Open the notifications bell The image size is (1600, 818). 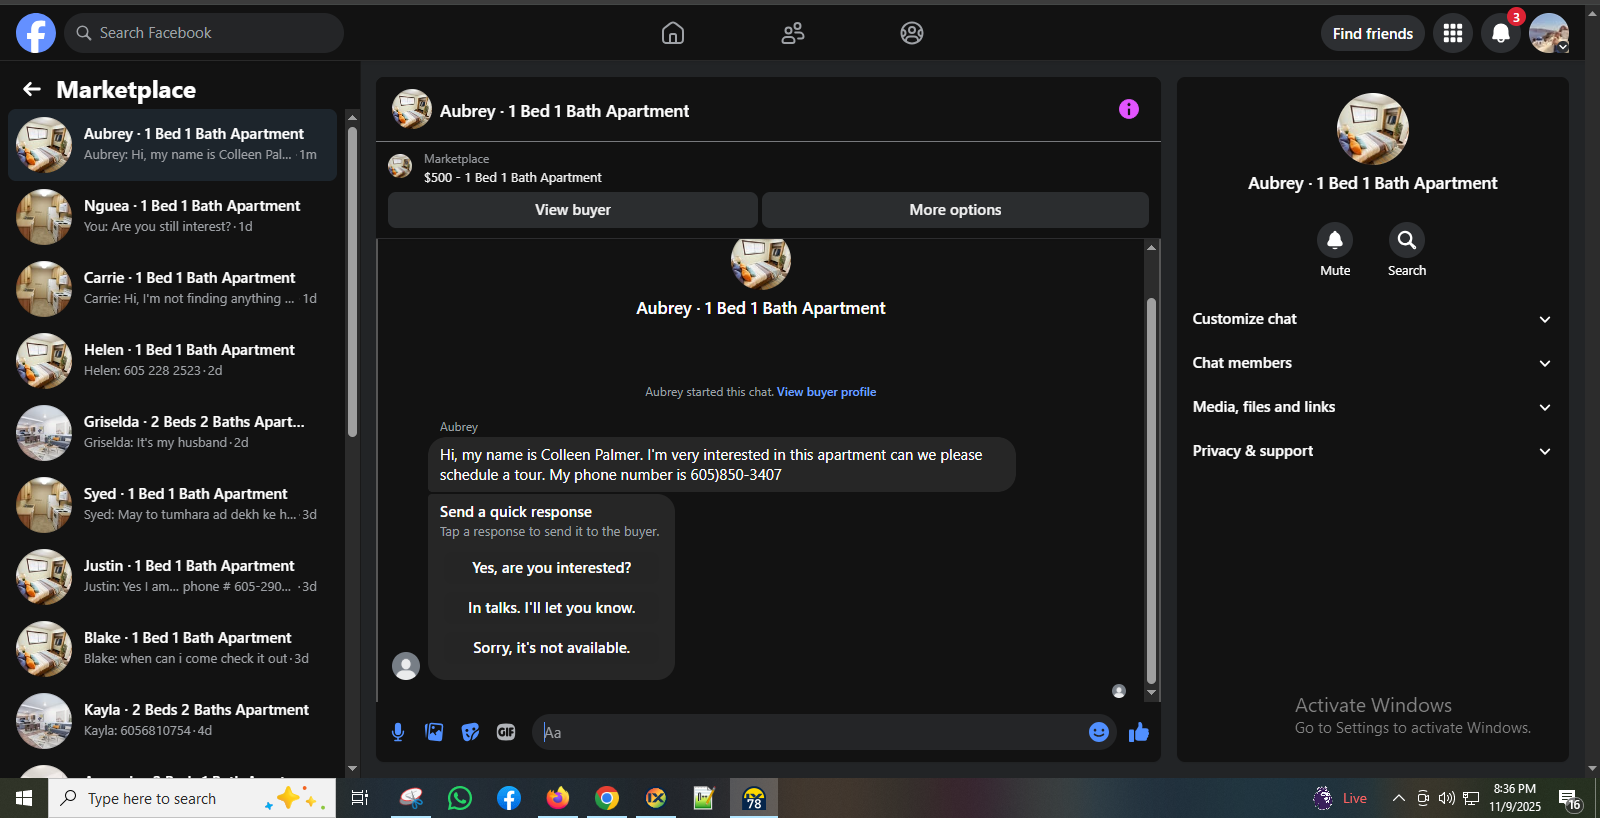point(1501,33)
